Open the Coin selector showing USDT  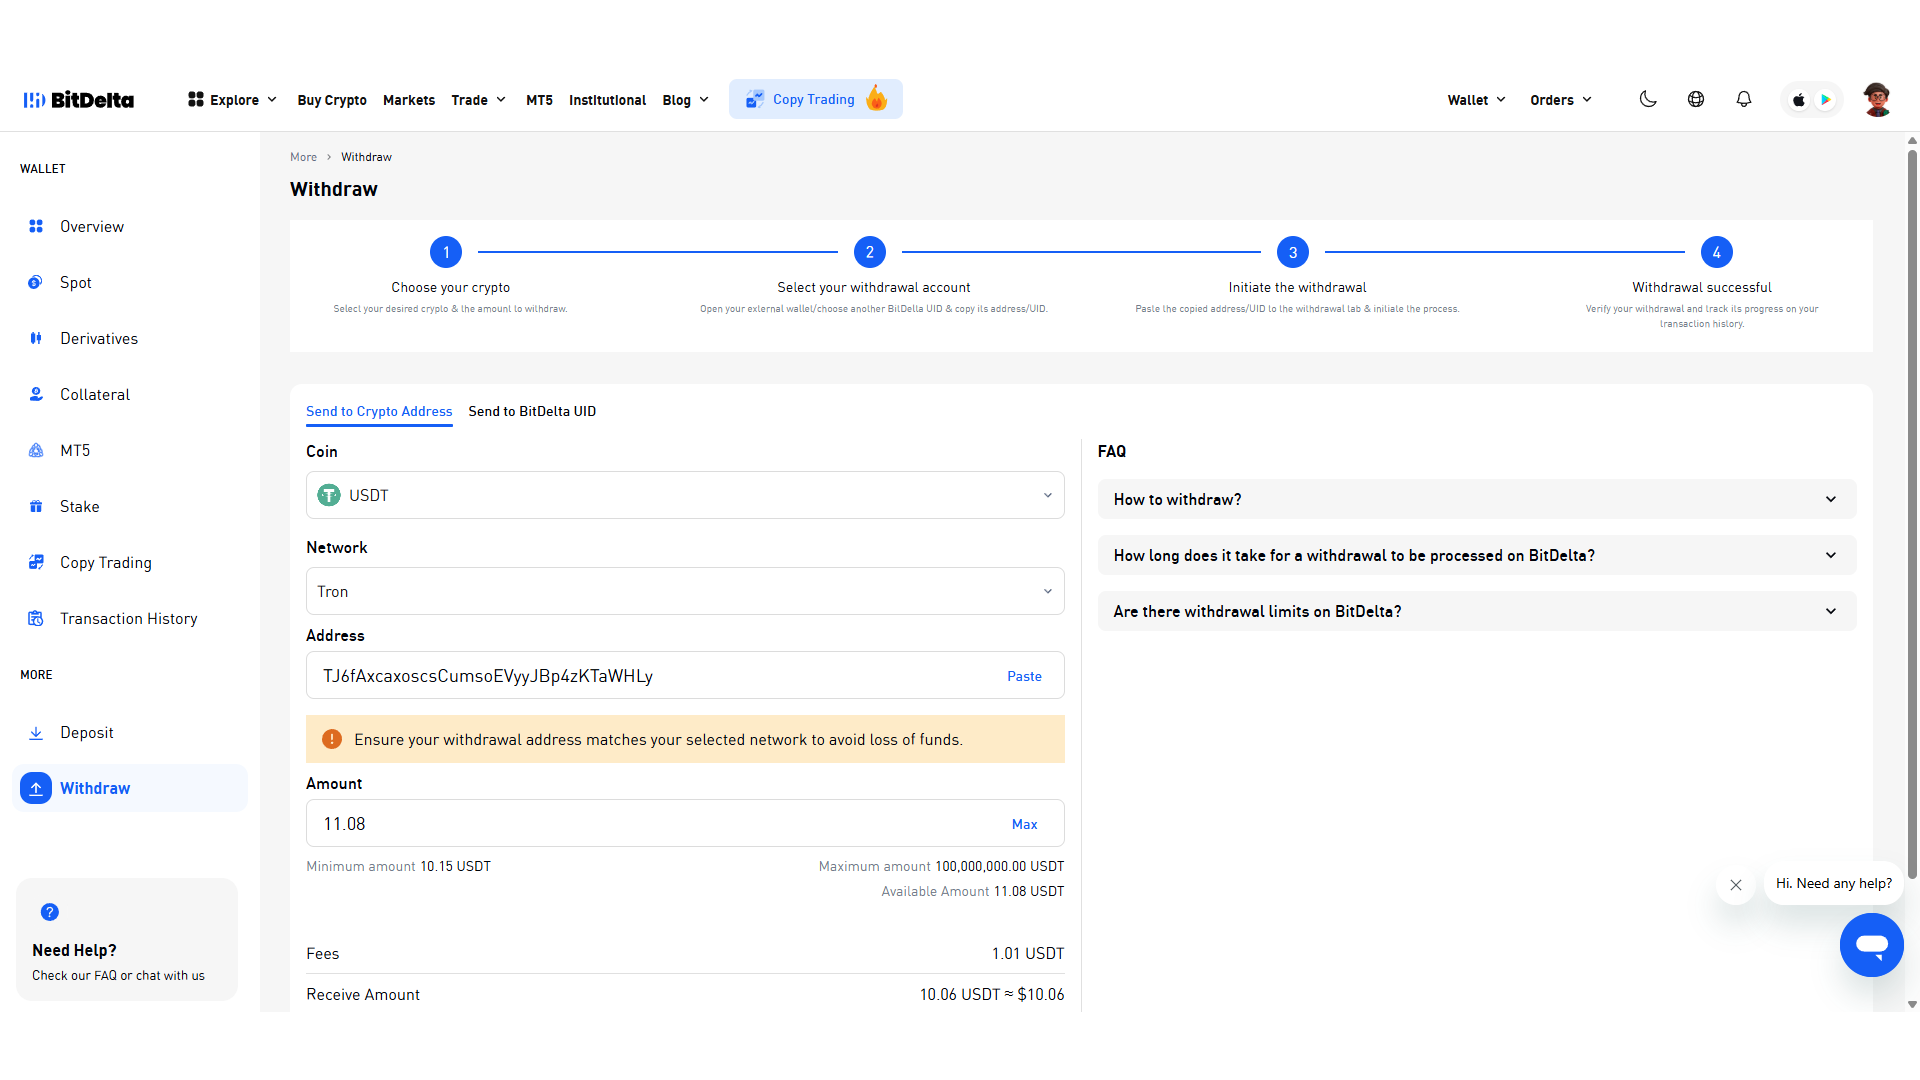click(x=685, y=495)
